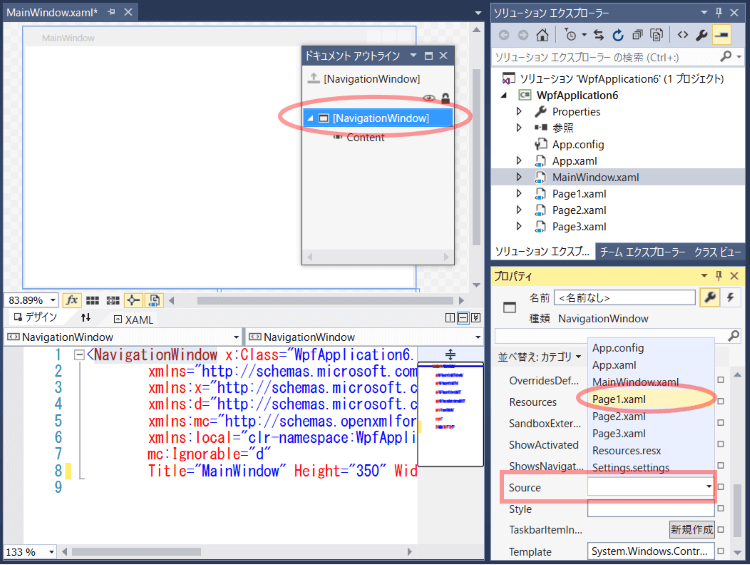Open the pending changes filter dropdown arrow
This screenshot has height=565, width=750.
584,35
